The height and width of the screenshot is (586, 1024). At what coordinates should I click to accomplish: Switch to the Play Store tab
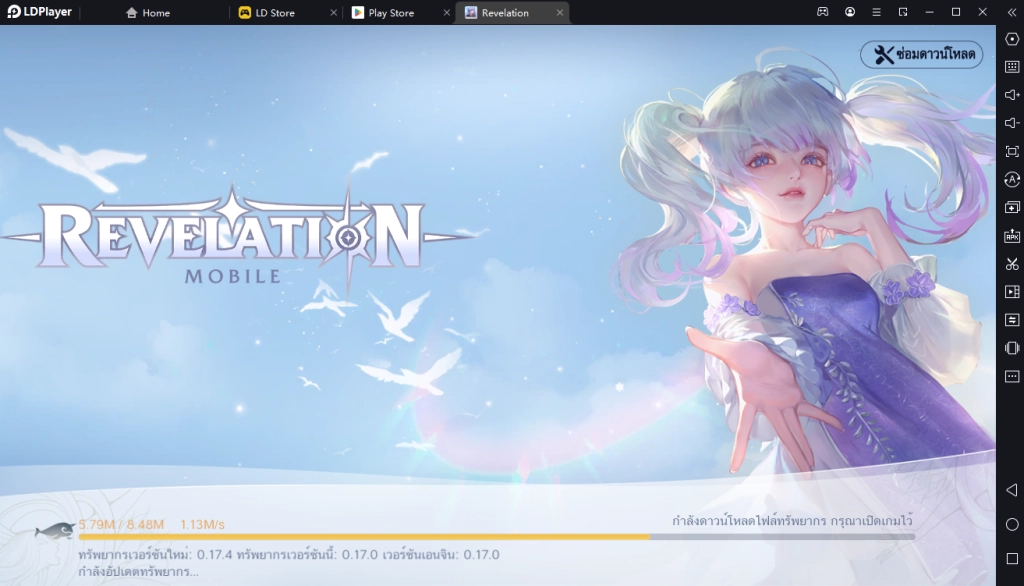click(383, 12)
